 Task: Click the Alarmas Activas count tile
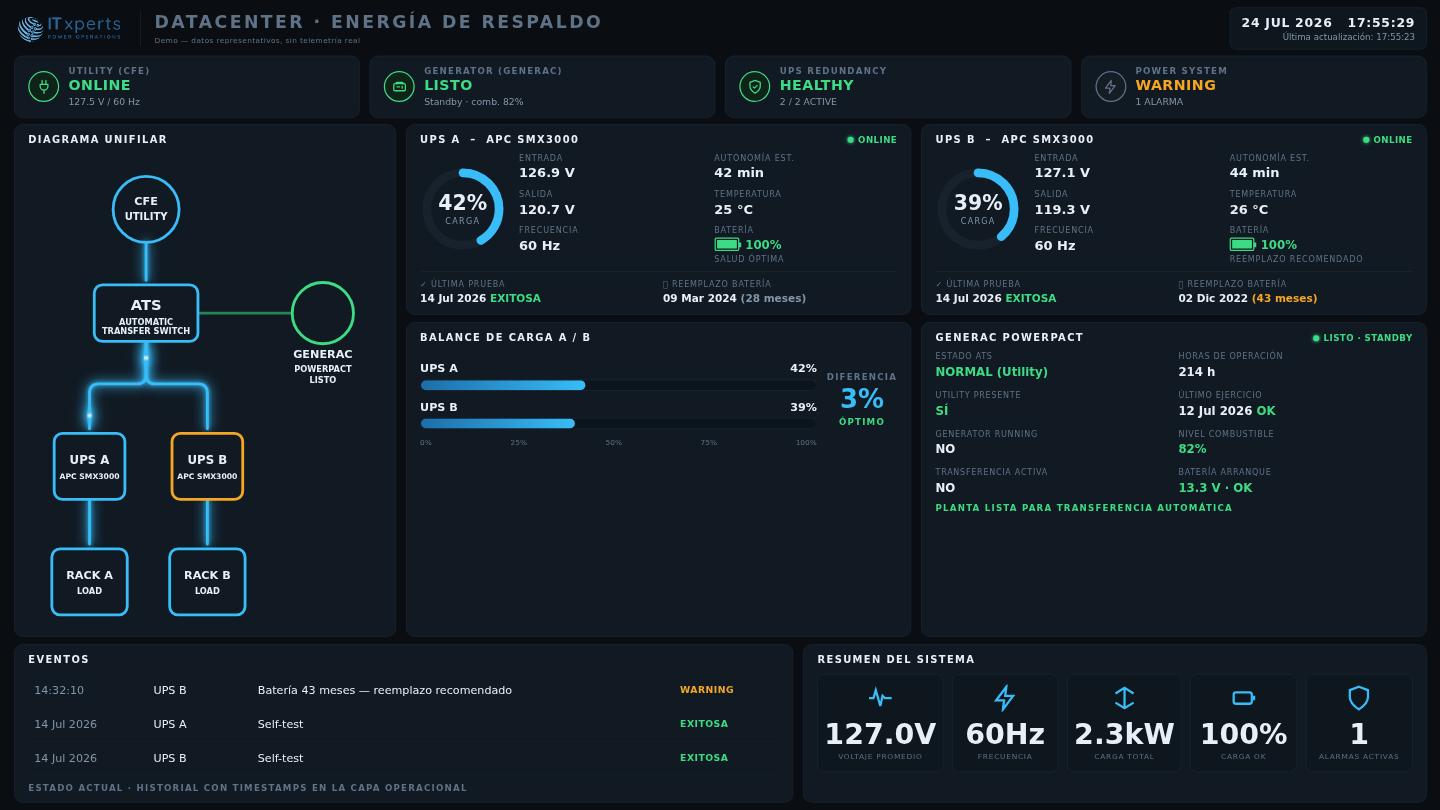[1358, 723]
